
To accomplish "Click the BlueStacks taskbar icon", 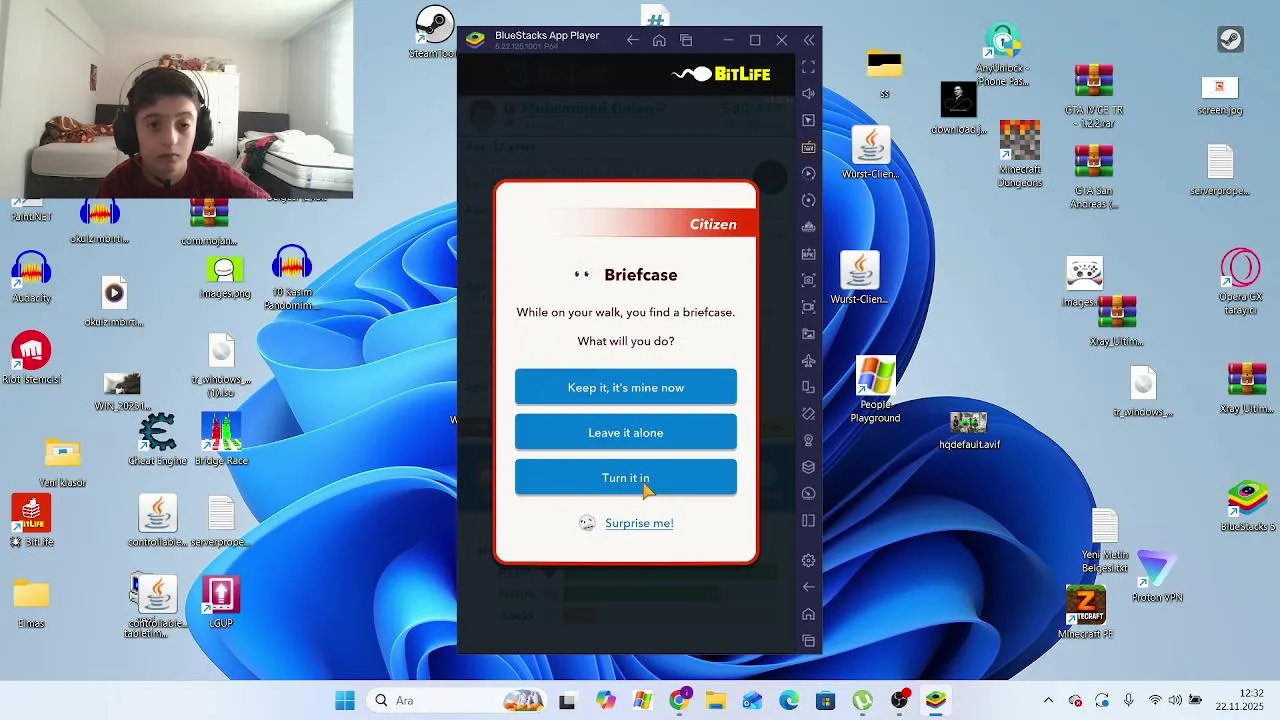I will (935, 700).
